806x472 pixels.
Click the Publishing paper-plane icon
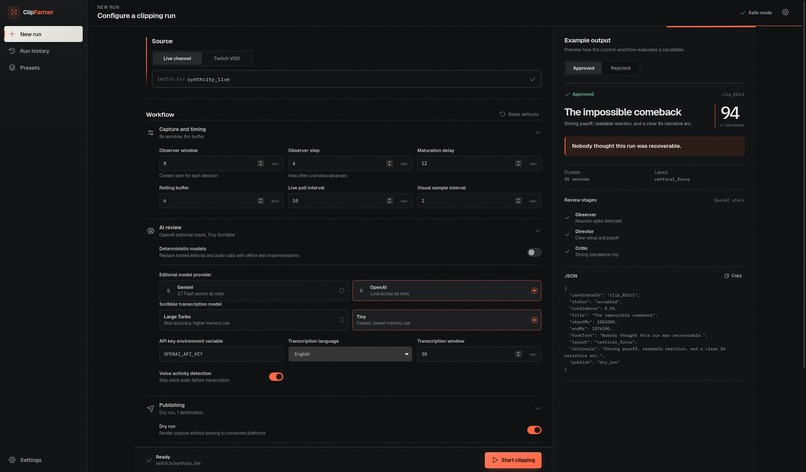tap(151, 408)
